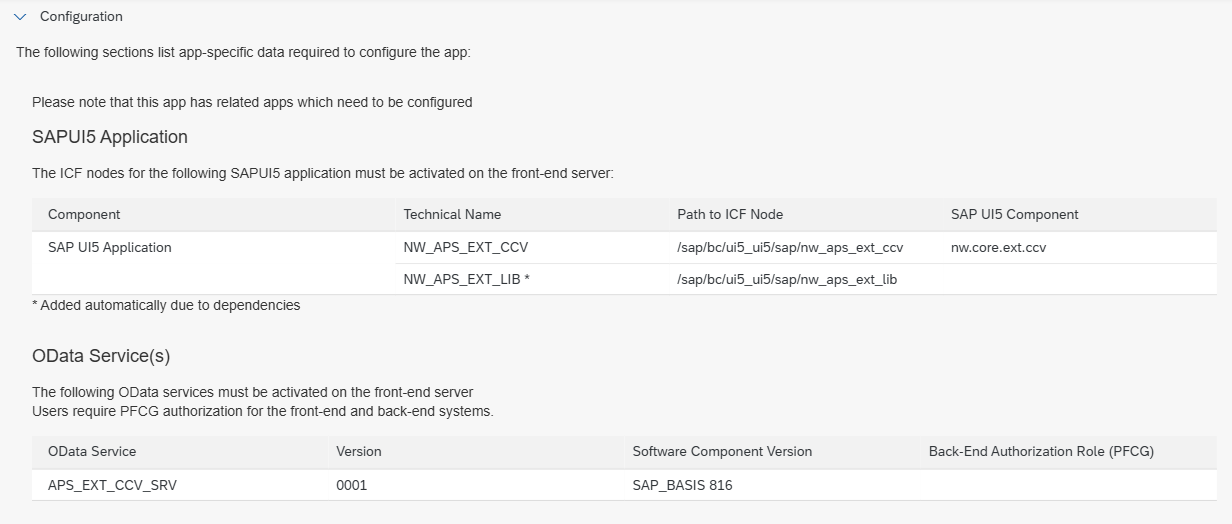Screen dimensions: 1232x524
Task: Select the SAP UI5 Application cell
Action: (110, 248)
